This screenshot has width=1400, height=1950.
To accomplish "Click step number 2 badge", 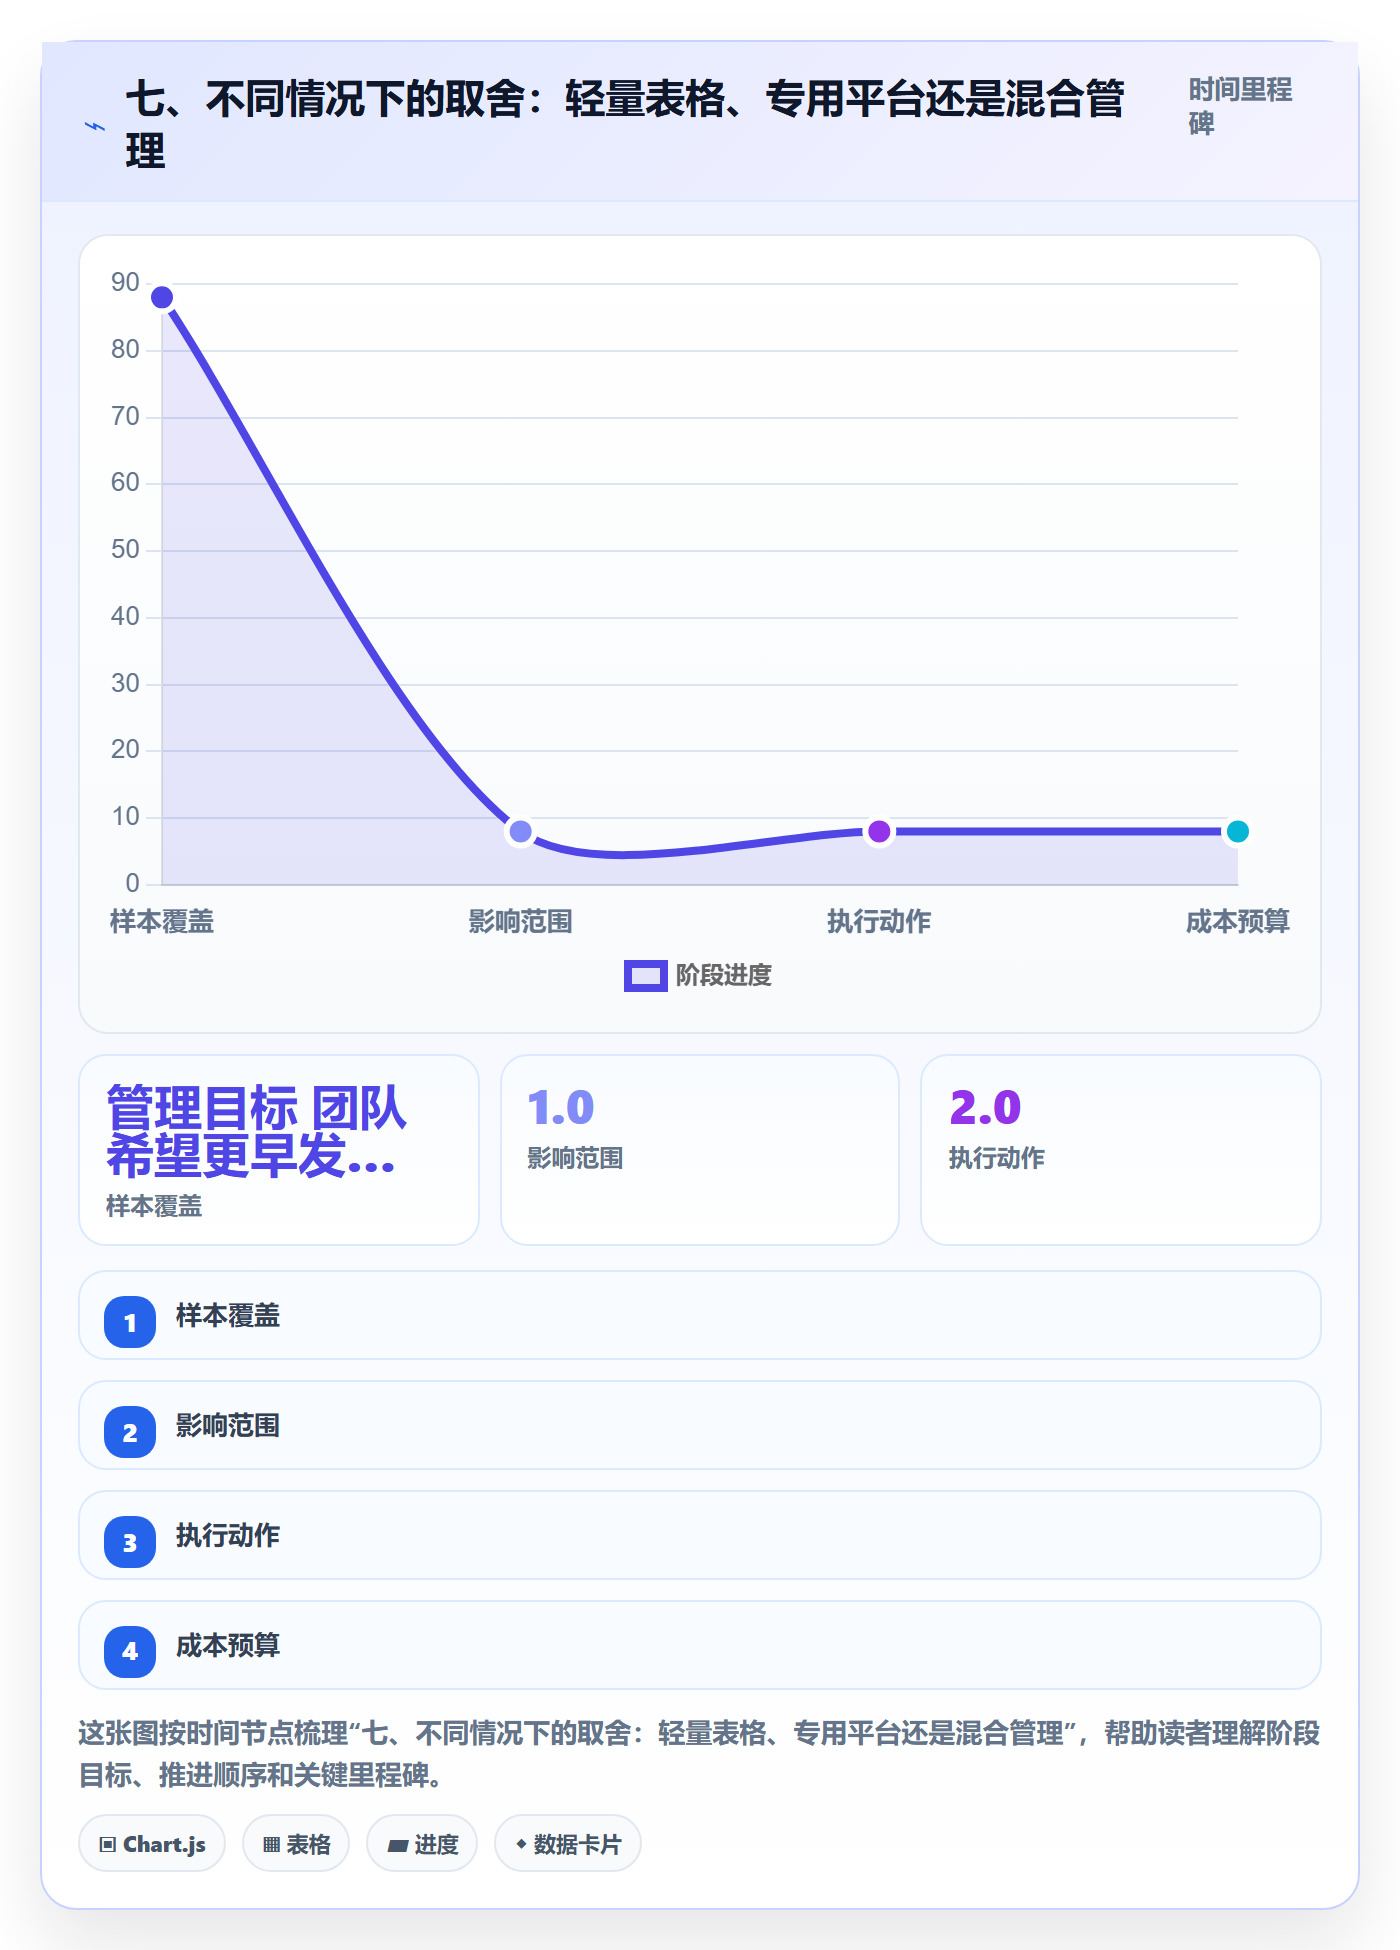I will [130, 1432].
